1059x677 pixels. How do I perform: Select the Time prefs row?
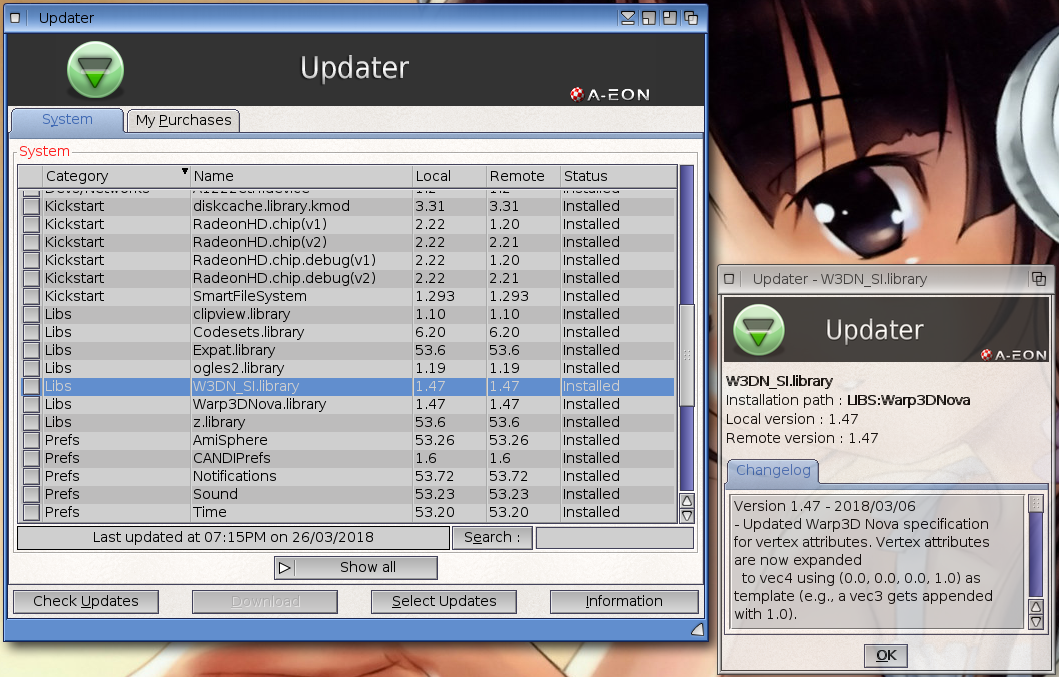tap(347, 512)
